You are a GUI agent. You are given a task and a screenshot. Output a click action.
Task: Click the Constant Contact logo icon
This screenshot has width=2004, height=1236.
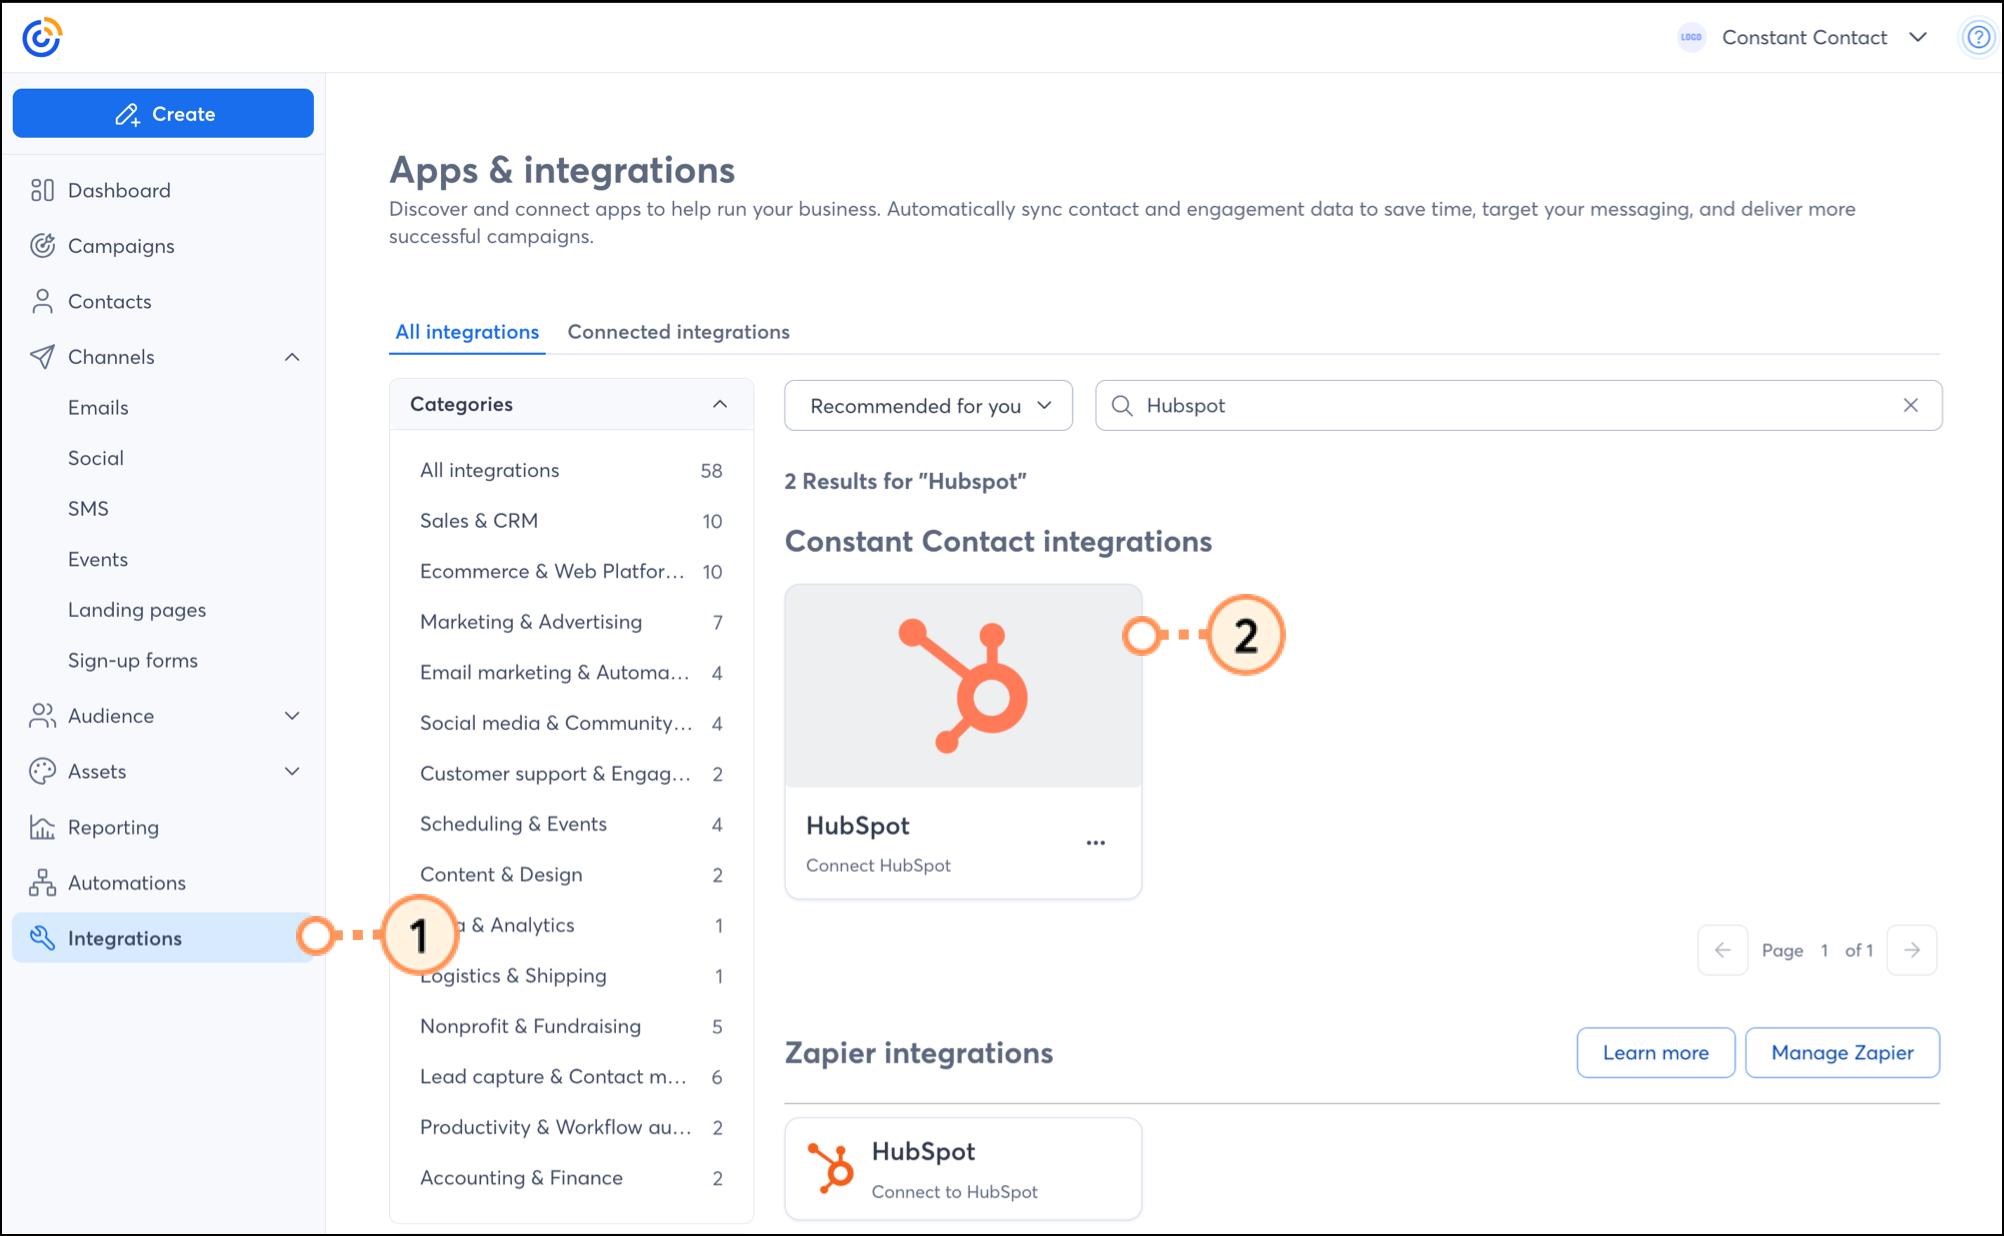pos(42,37)
